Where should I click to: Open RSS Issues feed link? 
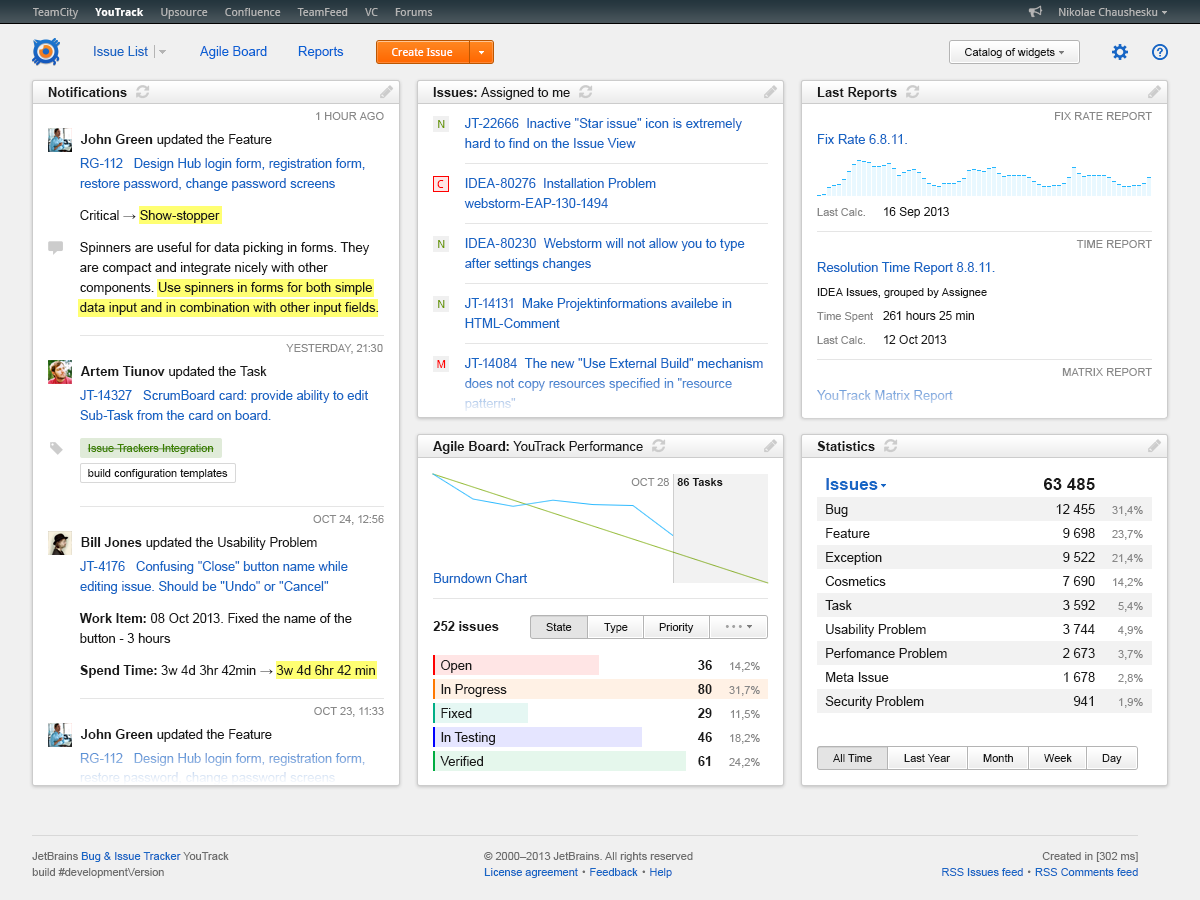coord(982,872)
